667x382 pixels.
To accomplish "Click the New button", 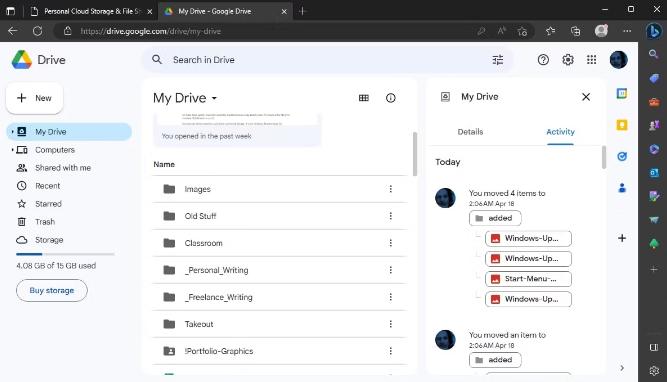I will (x=34, y=98).
